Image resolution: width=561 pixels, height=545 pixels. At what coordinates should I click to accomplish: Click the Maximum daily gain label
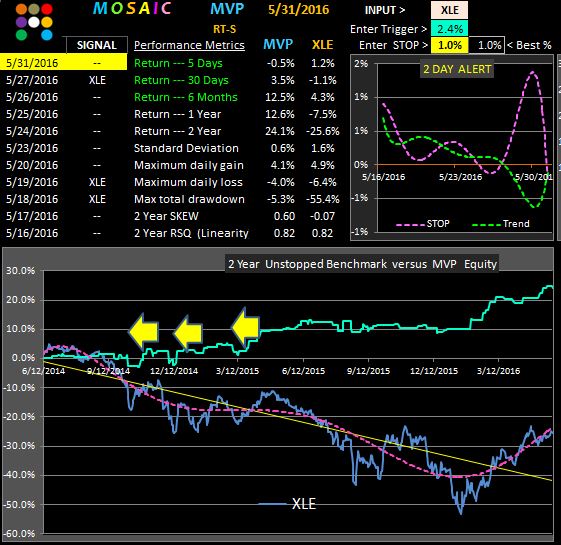click(189, 165)
